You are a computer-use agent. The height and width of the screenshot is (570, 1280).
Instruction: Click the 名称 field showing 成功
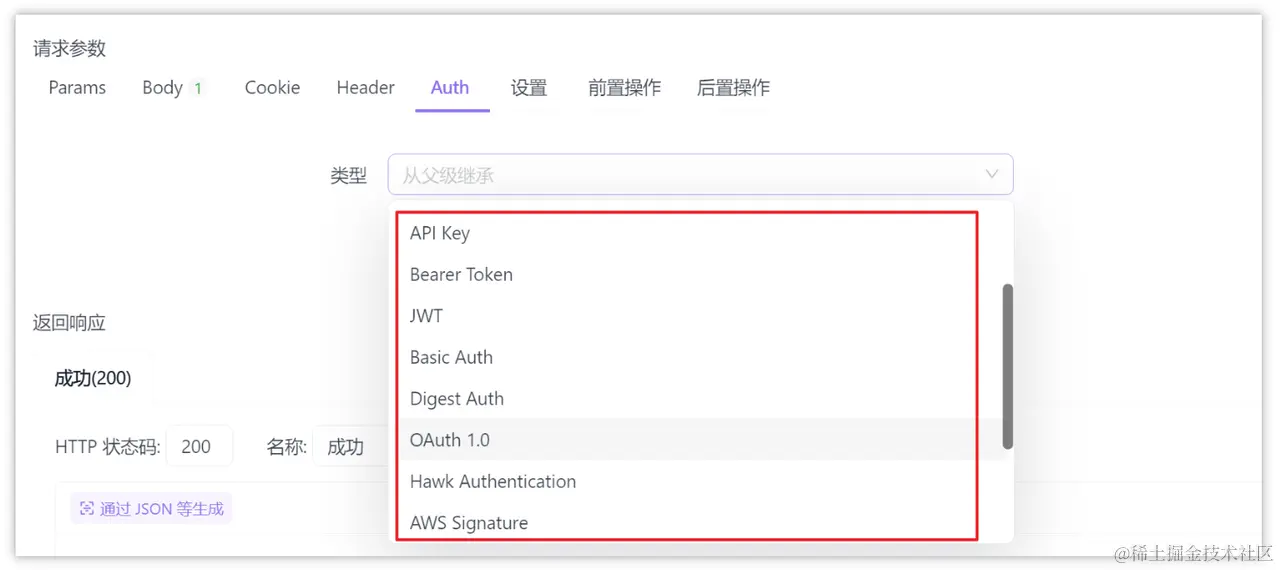coord(350,446)
